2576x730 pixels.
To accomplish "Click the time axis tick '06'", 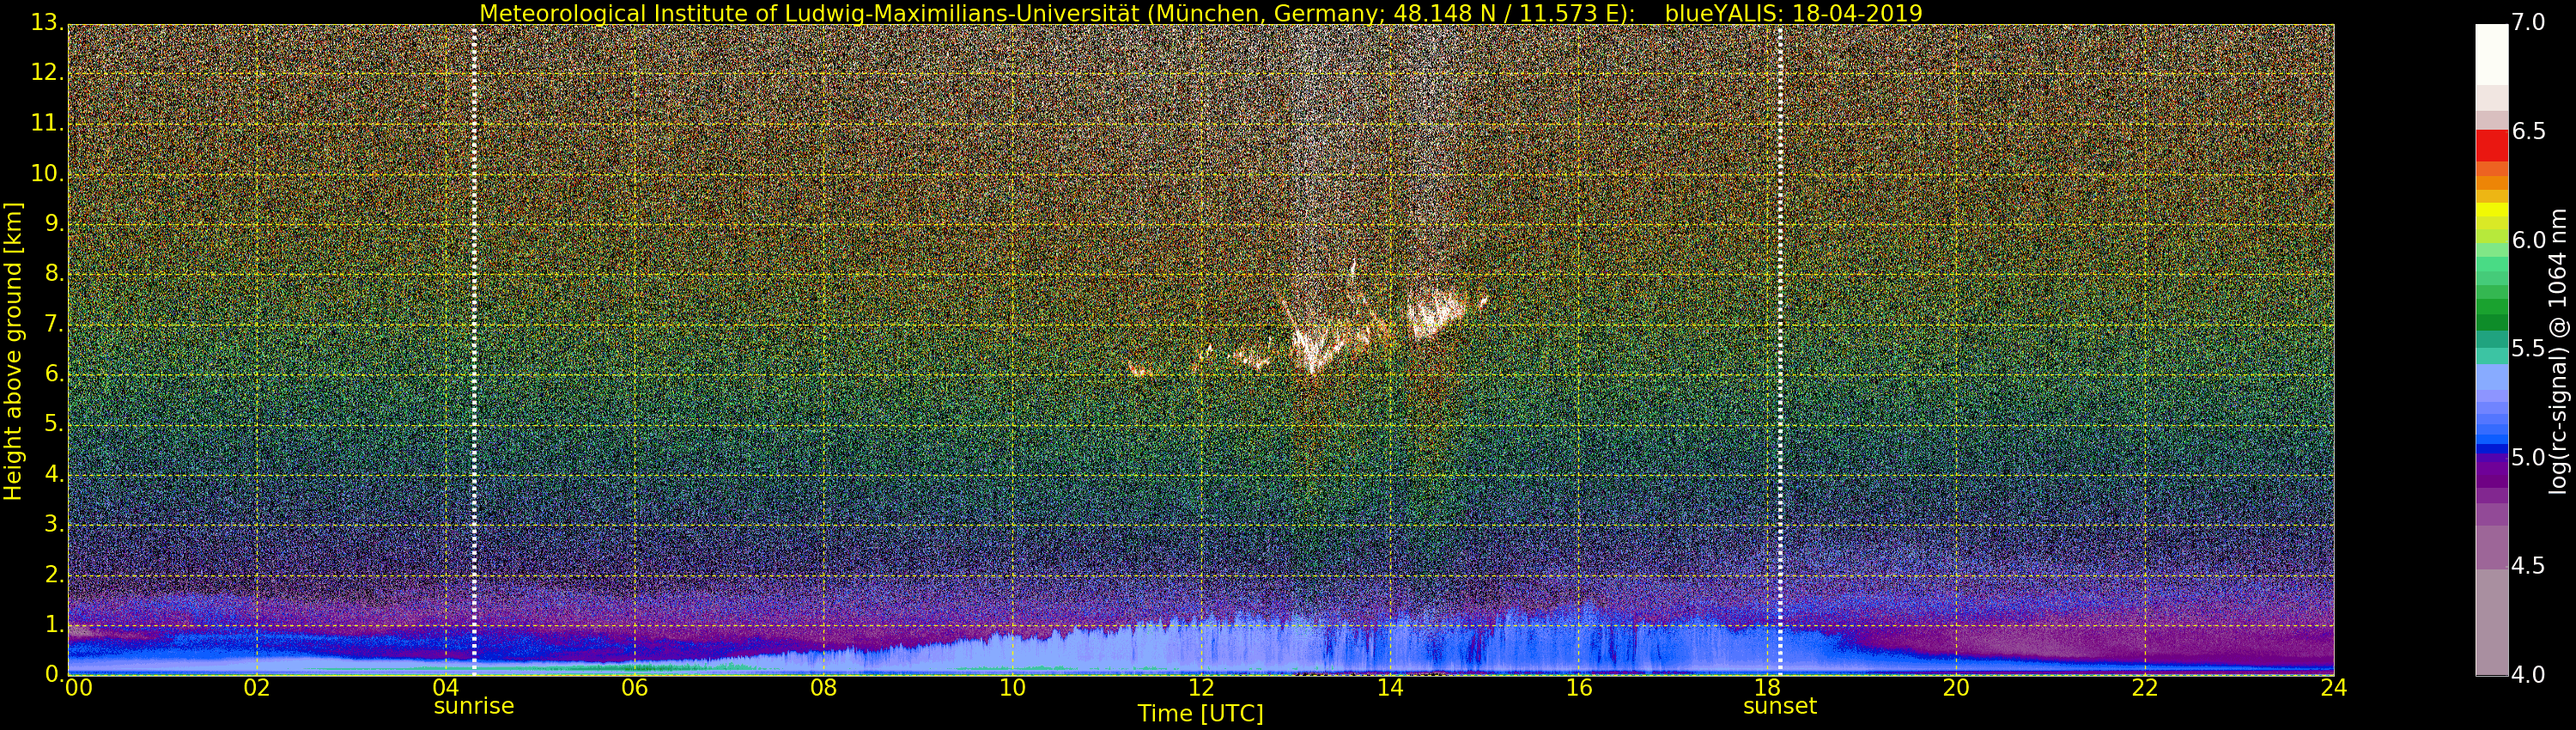I will pyautogui.click(x=634, y=688).
